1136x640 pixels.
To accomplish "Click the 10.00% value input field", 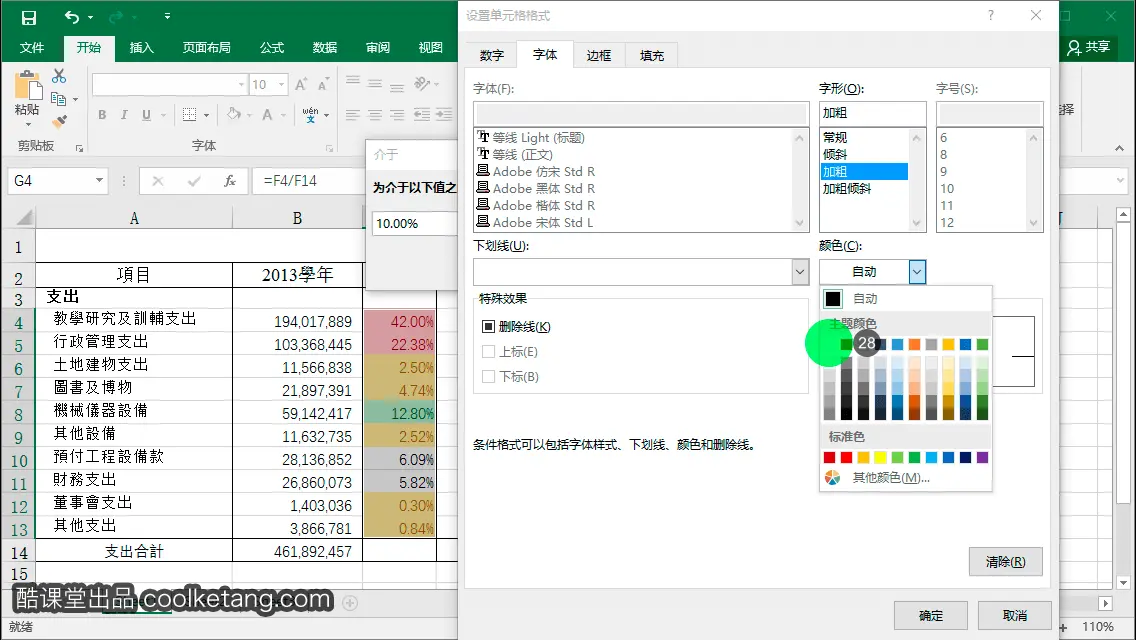I will (x=414, y=223).
